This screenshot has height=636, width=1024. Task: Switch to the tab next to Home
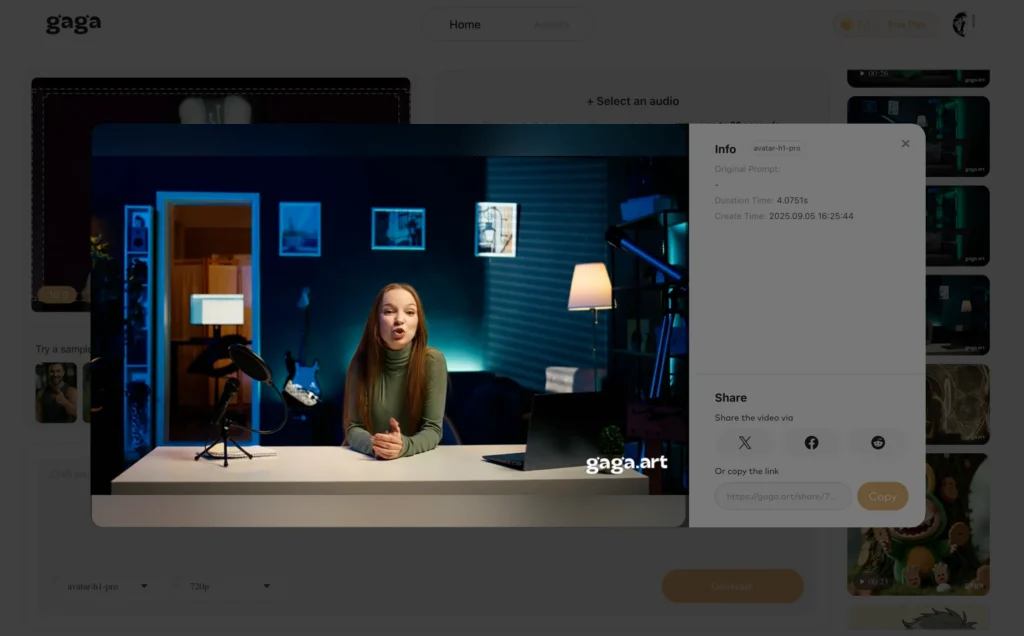[551, 25]
